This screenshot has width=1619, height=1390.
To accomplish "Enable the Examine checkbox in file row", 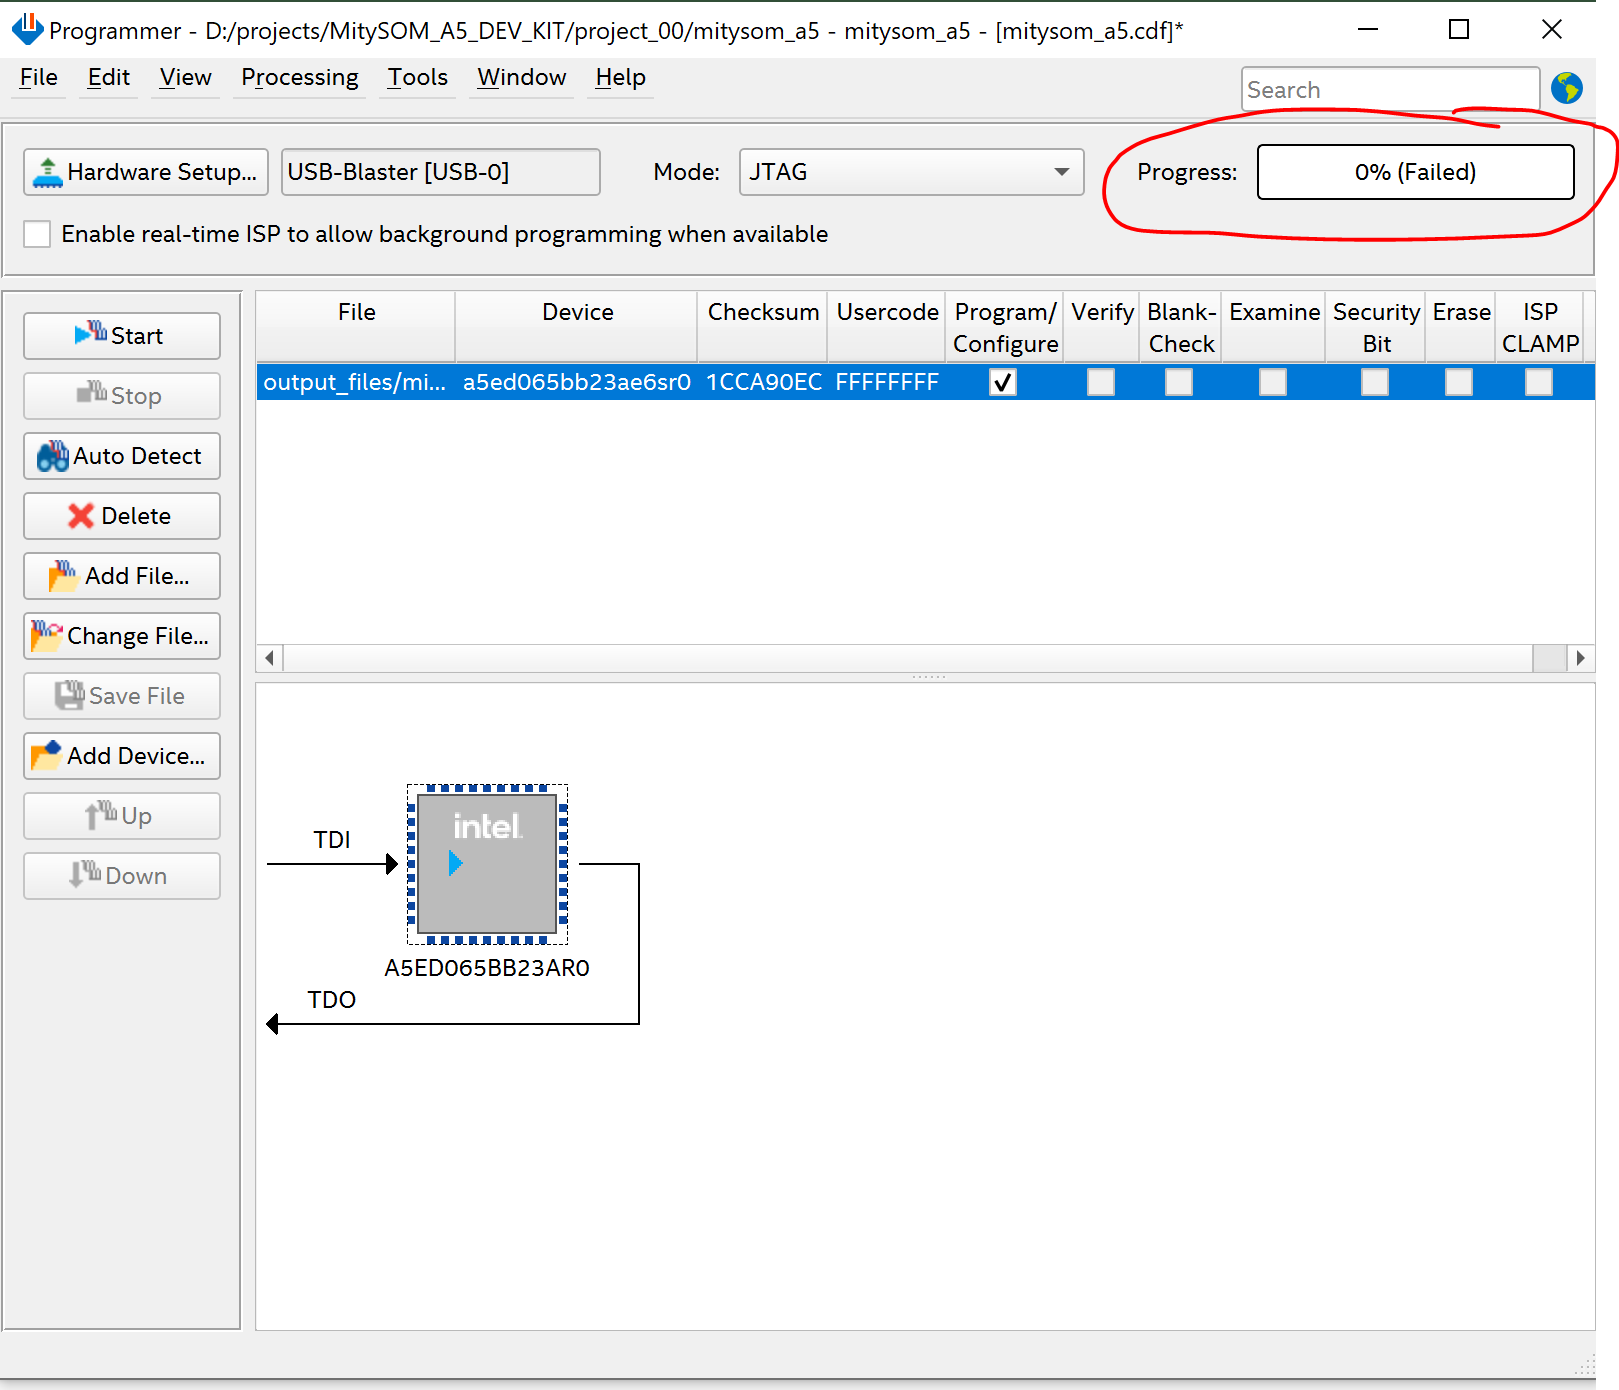I will coord(1273,382).
